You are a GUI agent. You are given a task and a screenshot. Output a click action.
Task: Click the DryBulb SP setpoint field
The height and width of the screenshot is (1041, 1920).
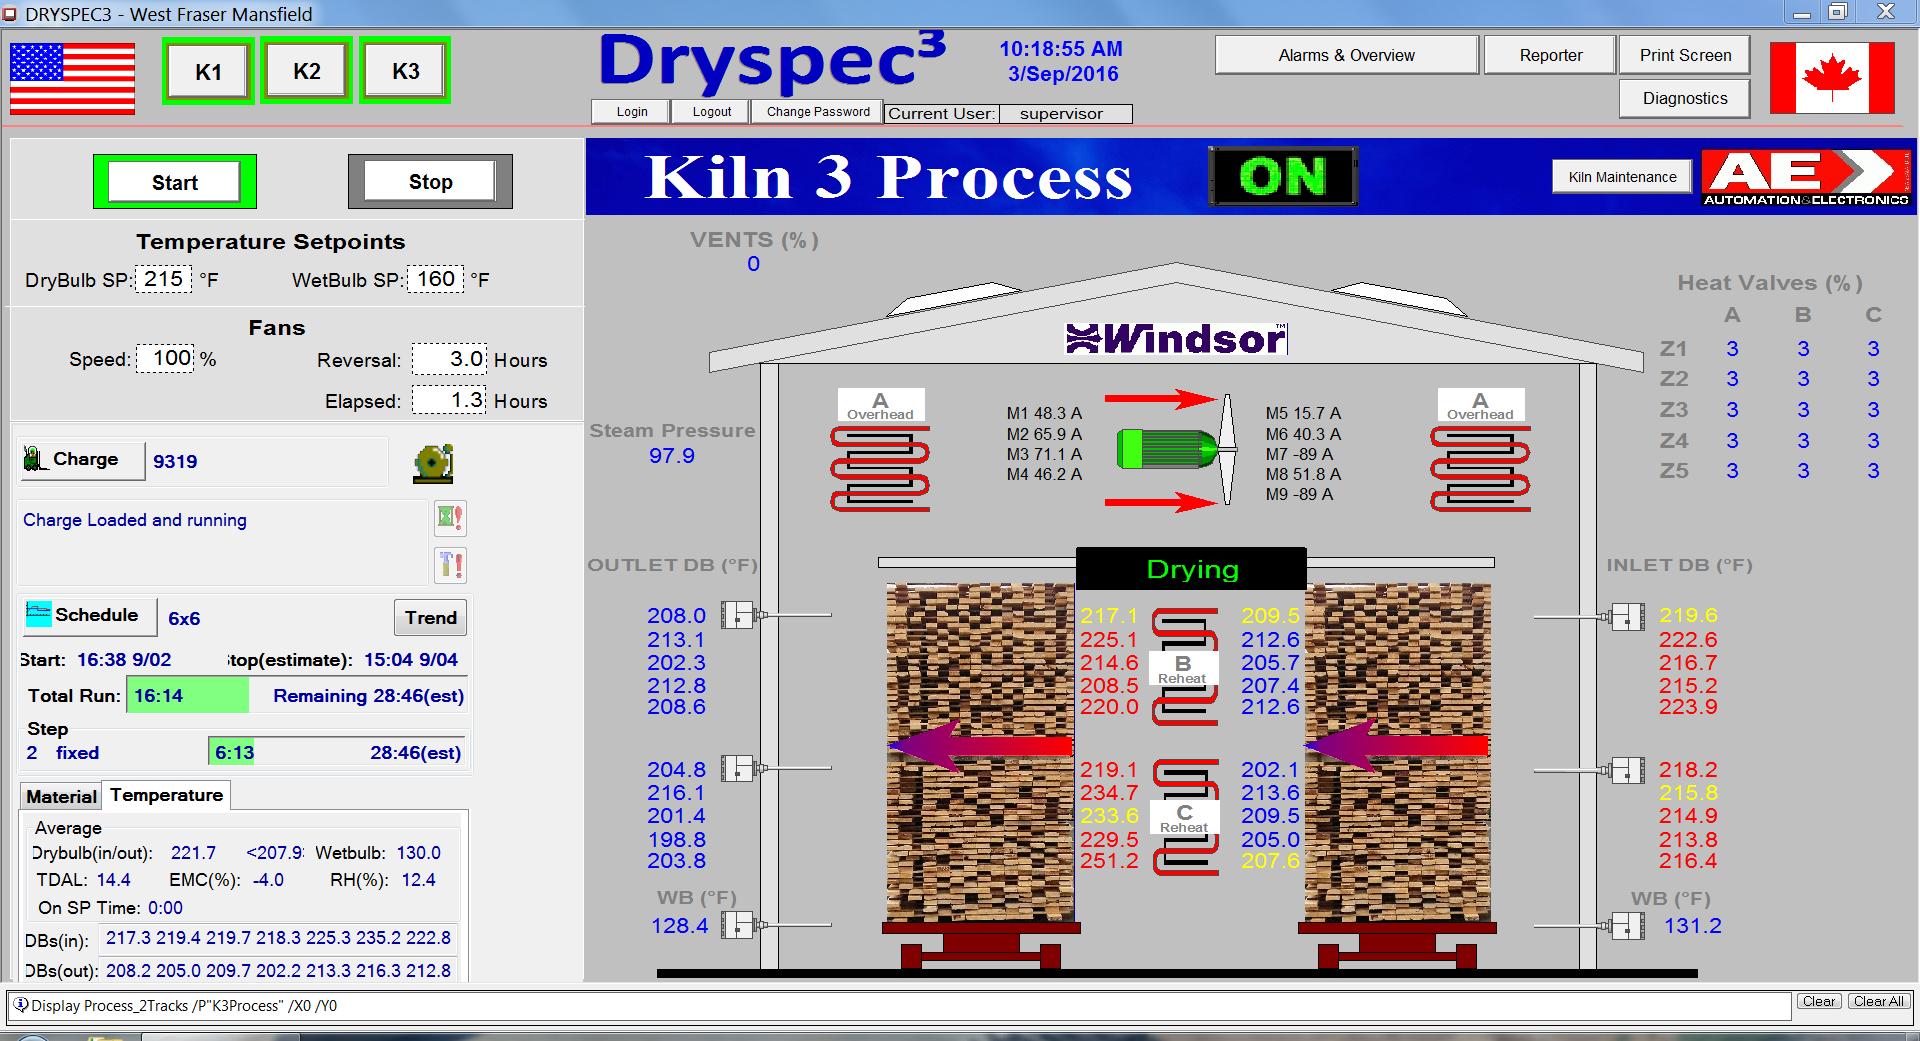163,279
